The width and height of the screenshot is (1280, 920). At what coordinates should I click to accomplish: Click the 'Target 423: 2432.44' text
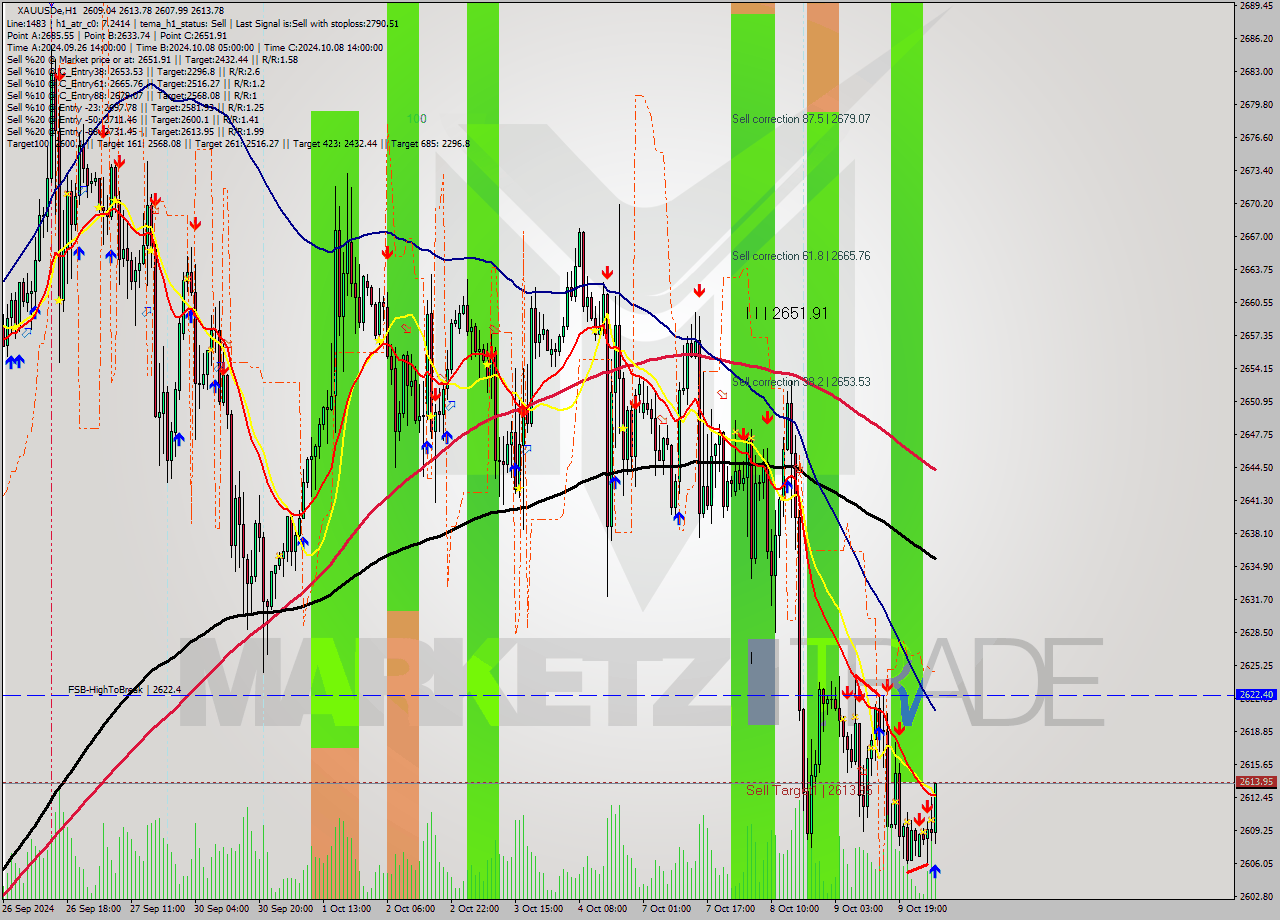tap(336, 143)
